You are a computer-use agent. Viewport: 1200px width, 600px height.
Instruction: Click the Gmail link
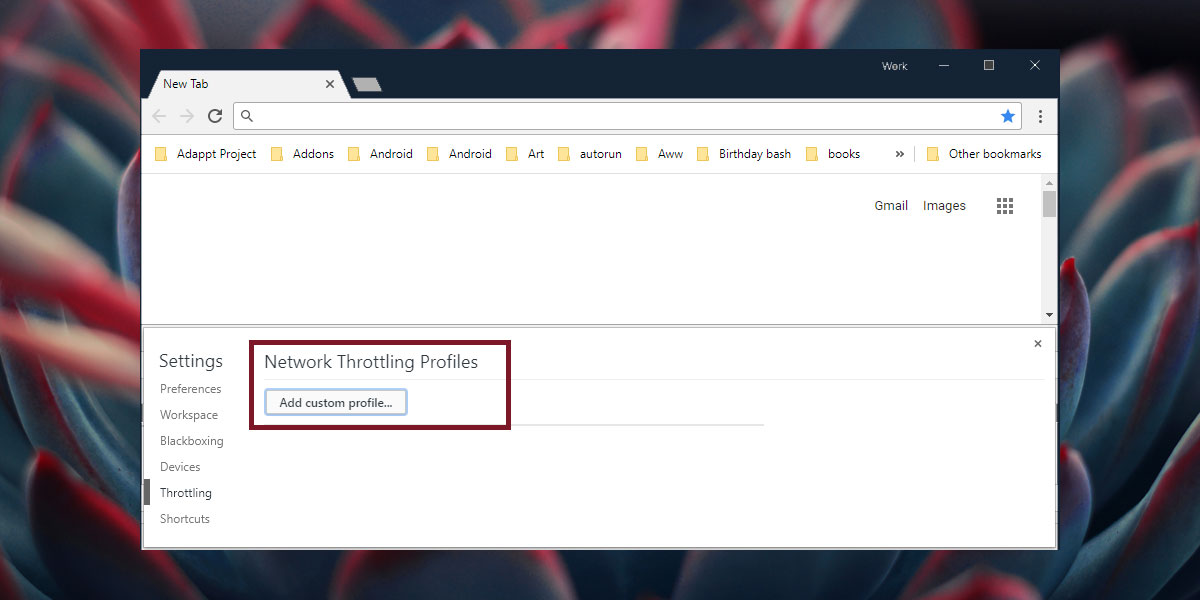coord(891,206)
